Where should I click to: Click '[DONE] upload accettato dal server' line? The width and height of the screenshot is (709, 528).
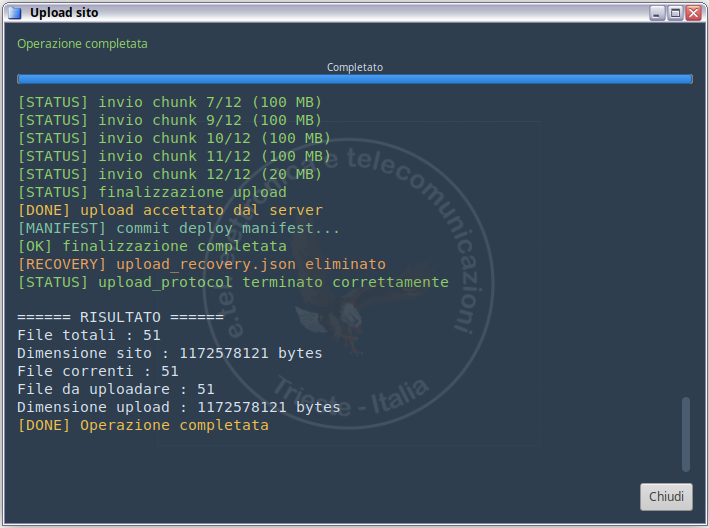click(x=170, y=210)
